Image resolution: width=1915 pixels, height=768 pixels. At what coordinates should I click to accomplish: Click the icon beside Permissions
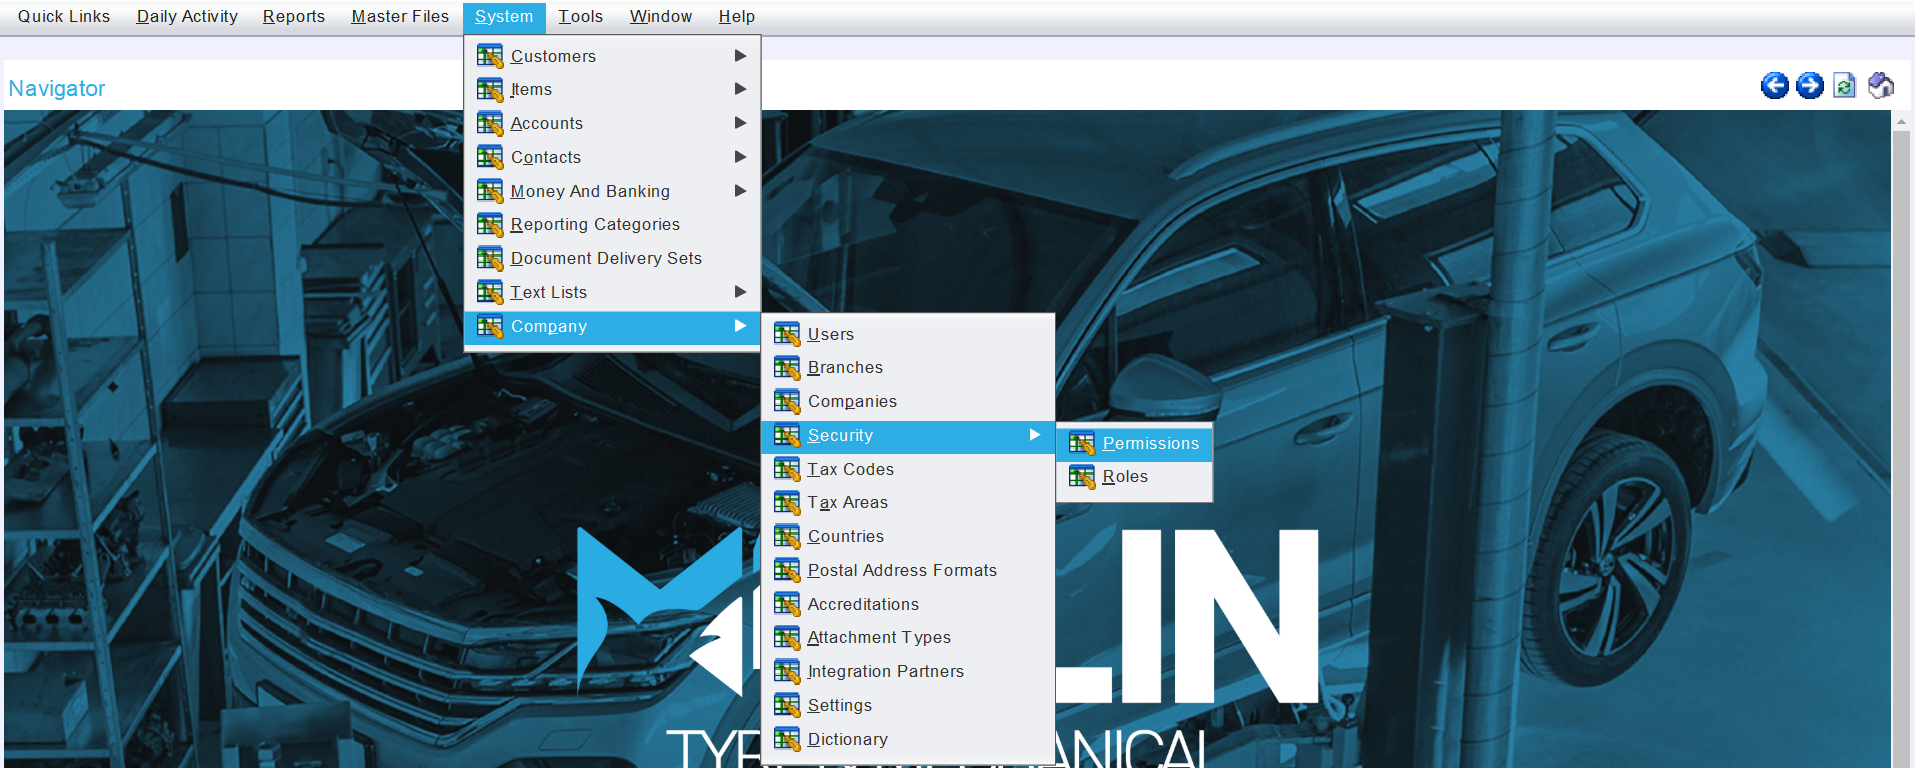[x=1082, y=443]
